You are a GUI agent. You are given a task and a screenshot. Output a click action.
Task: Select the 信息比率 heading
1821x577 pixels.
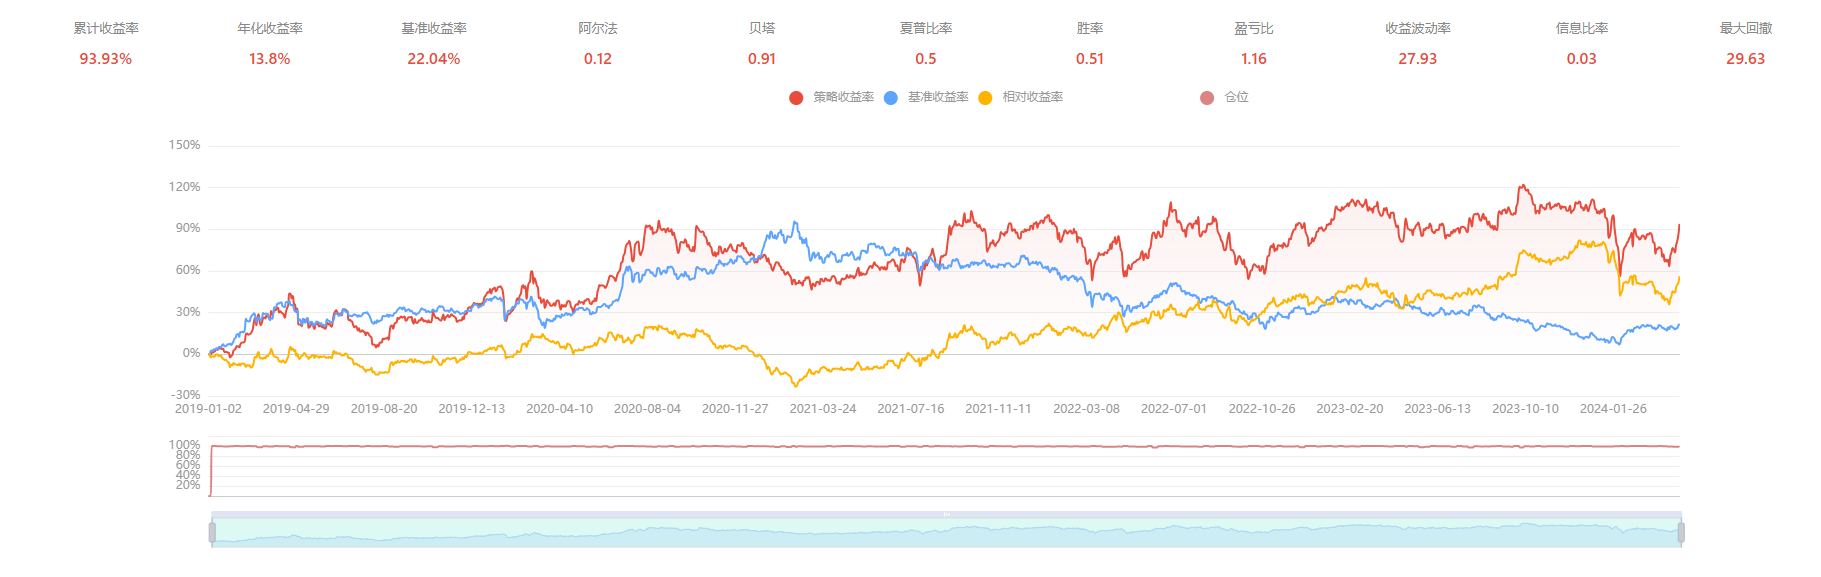click(1582, 28)
